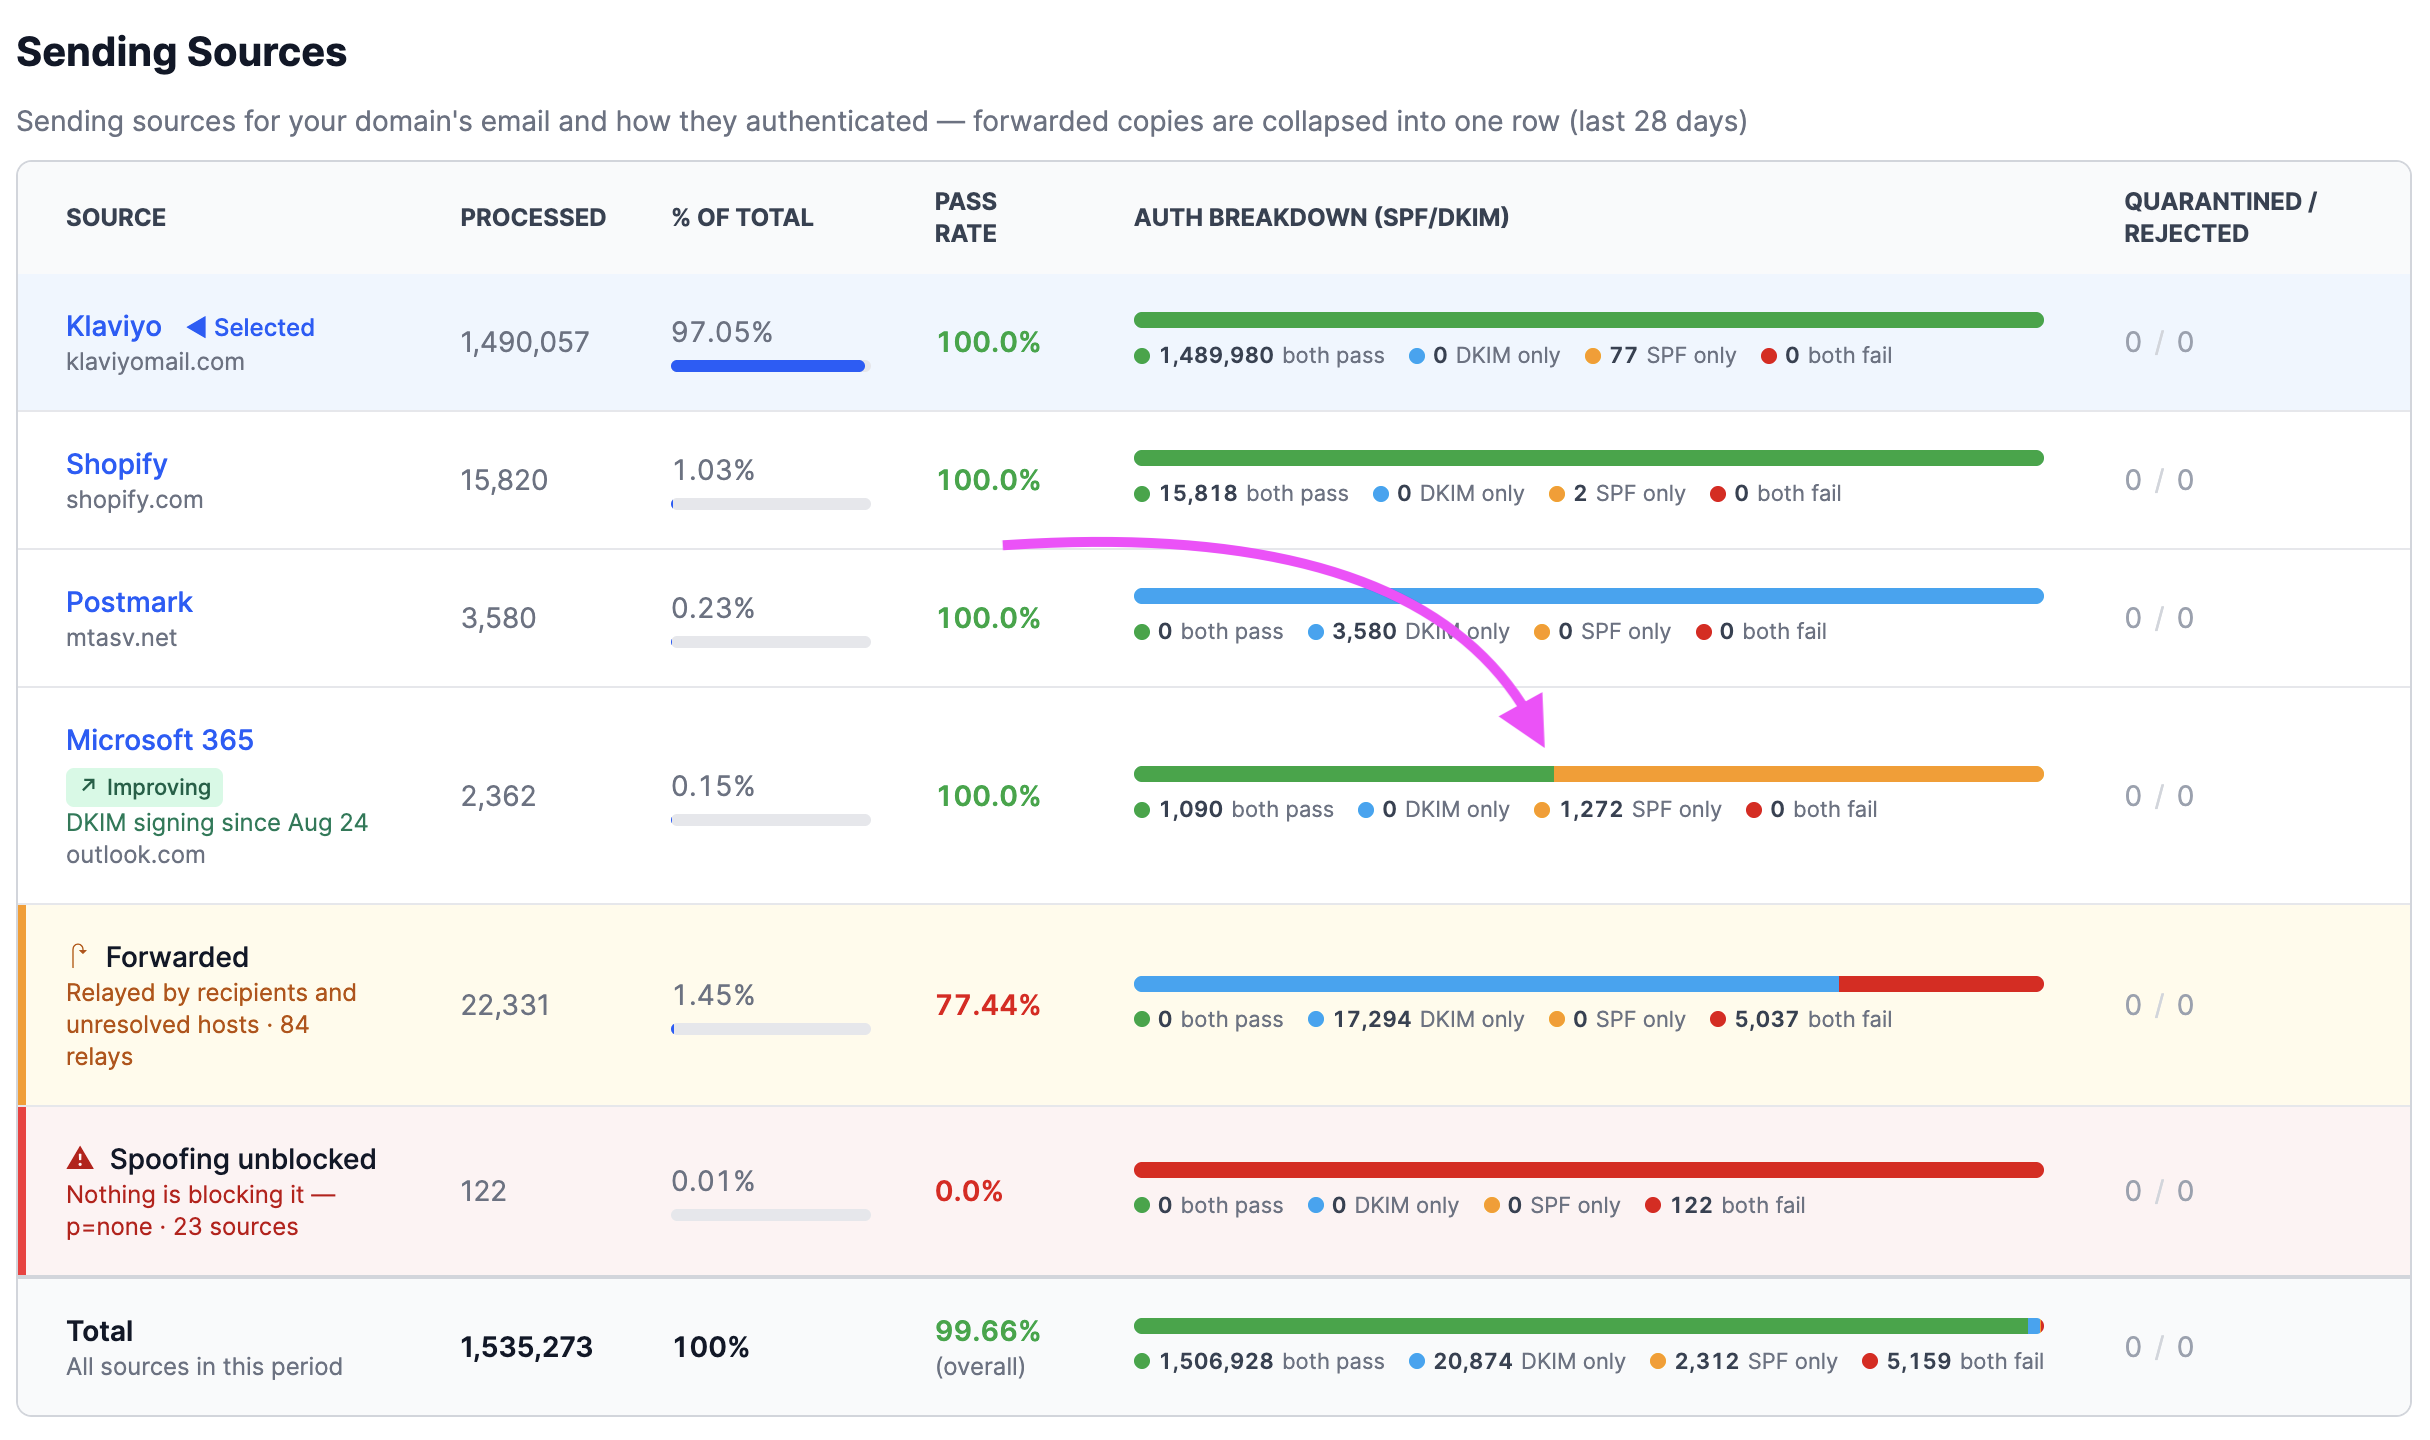This screenshot has height=1440, width=2430.
Task: Click the Forwarded row title
Action: click(x=177, y=957)
